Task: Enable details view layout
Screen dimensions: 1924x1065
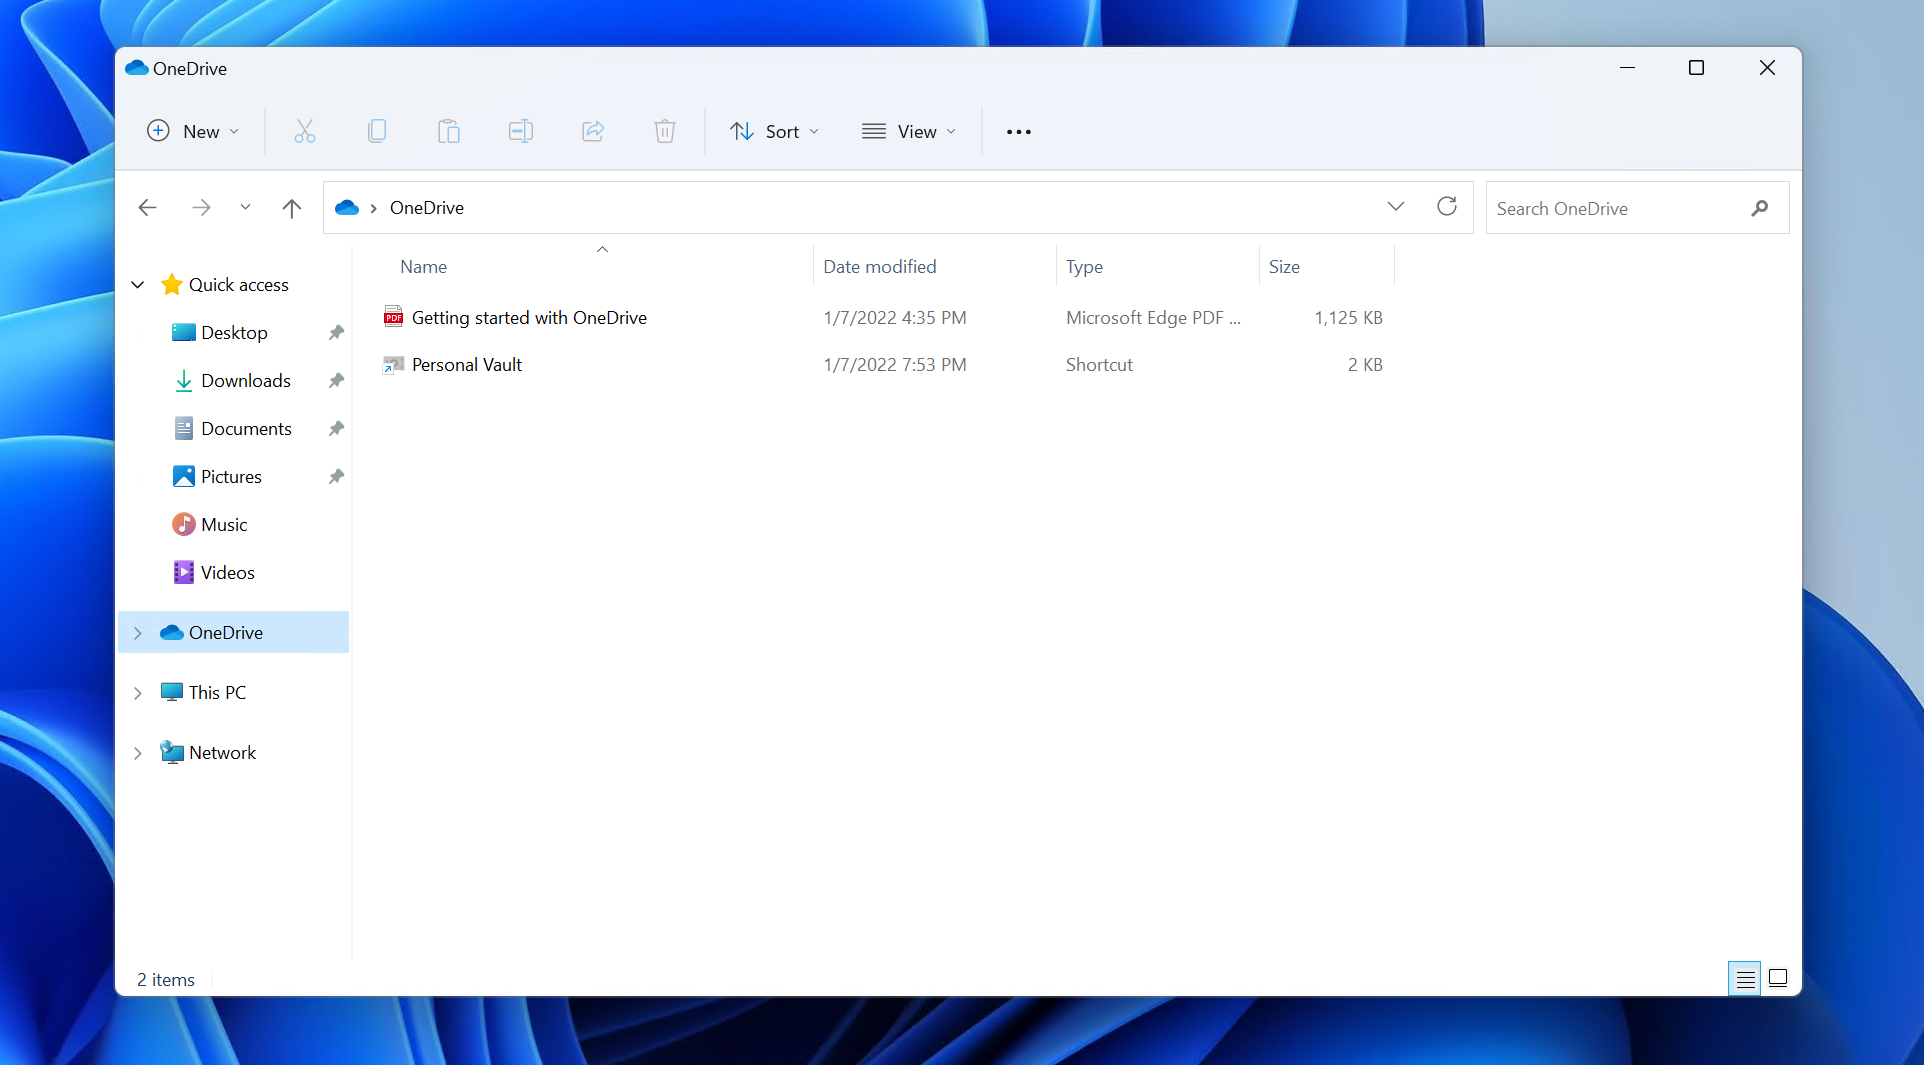Action: (1743, 978)
